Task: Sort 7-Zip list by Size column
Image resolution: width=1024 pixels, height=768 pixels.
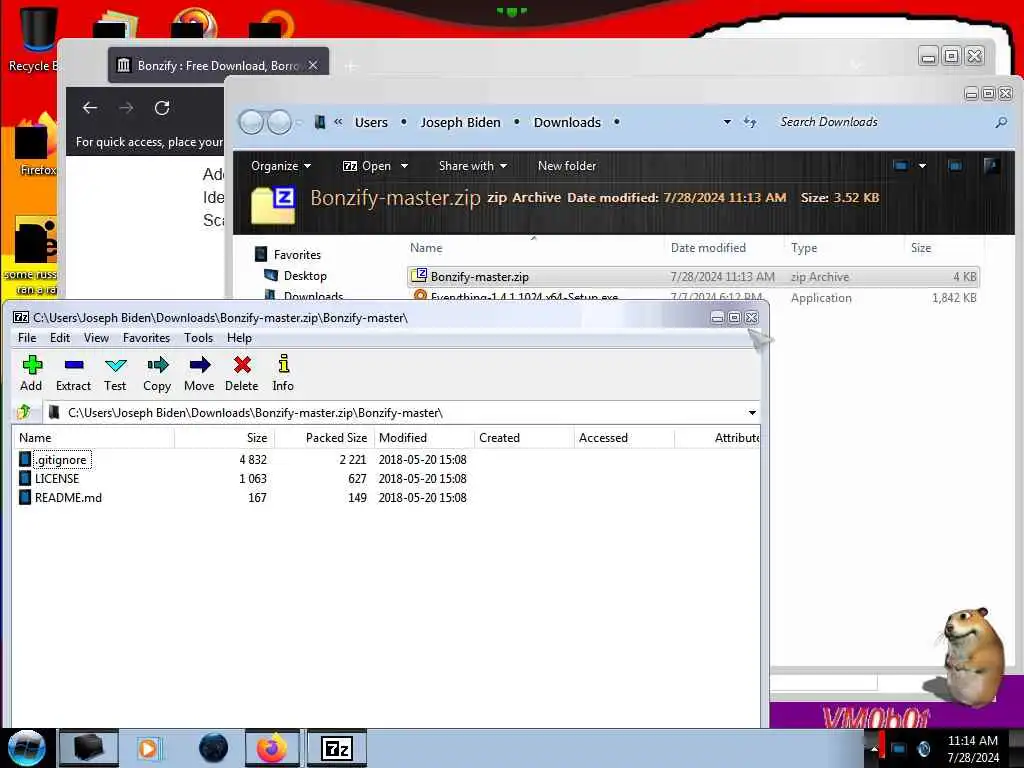Action: 225,438
